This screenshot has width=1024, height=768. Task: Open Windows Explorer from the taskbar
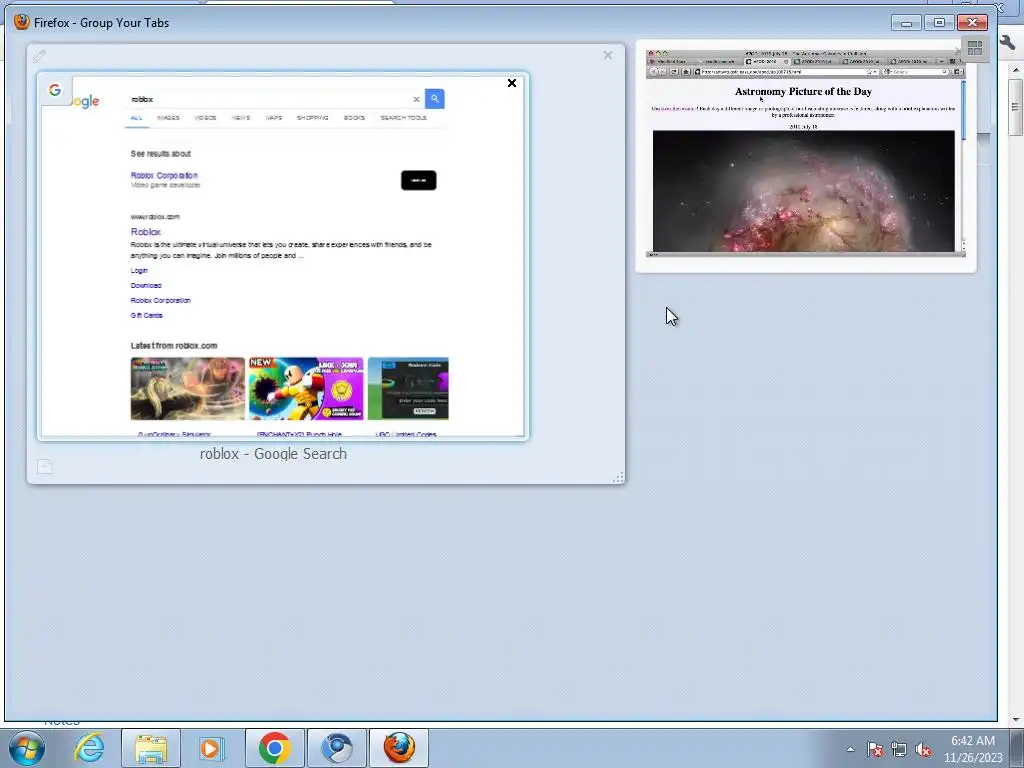(151, 748)
